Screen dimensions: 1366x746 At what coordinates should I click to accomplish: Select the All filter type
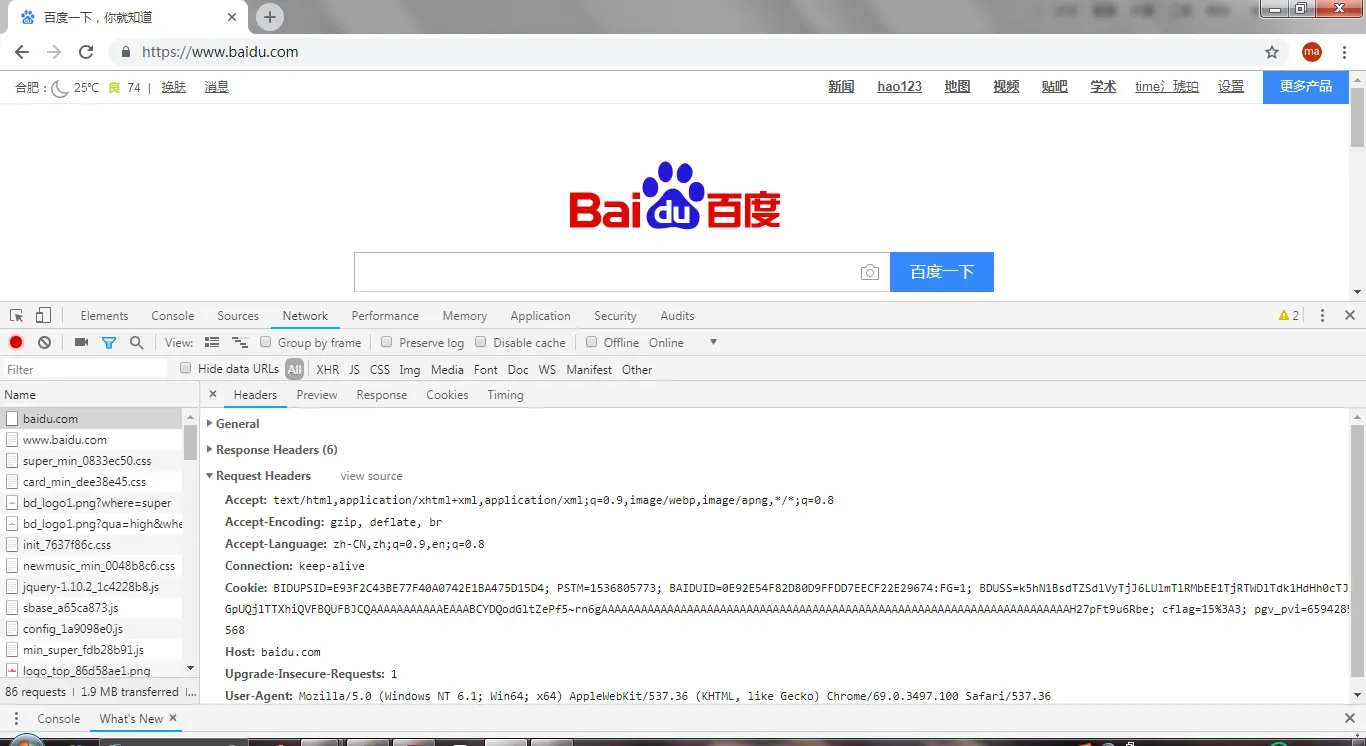click(x=294, y=369)
